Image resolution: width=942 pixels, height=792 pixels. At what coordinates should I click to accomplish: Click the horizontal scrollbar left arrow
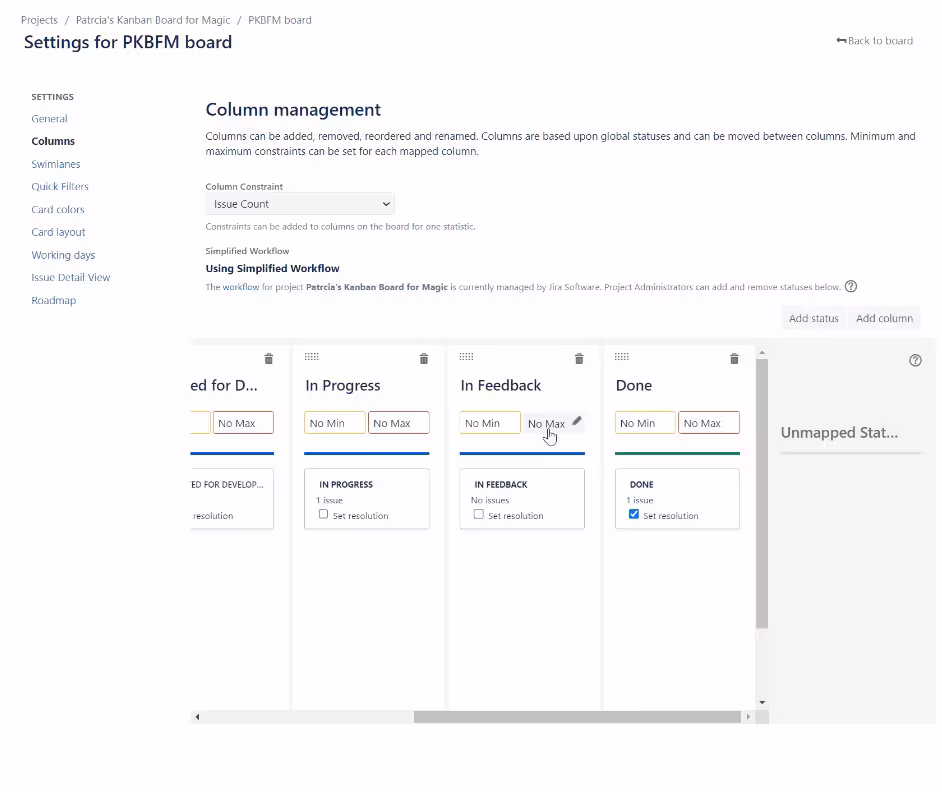click(x=197, y=717)
